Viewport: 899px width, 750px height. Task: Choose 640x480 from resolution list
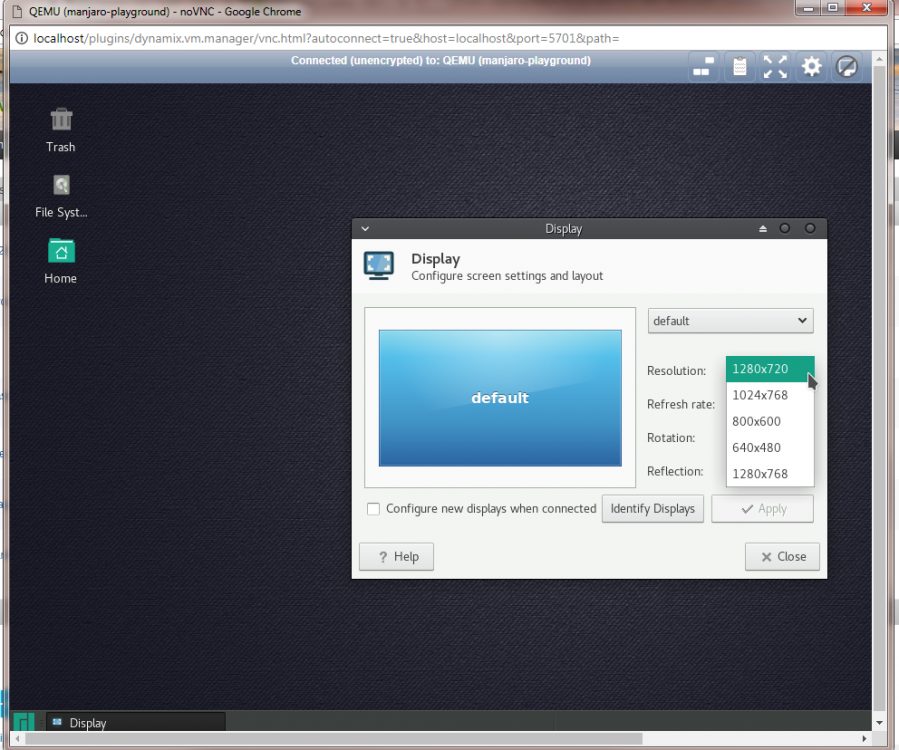[770, 447]
